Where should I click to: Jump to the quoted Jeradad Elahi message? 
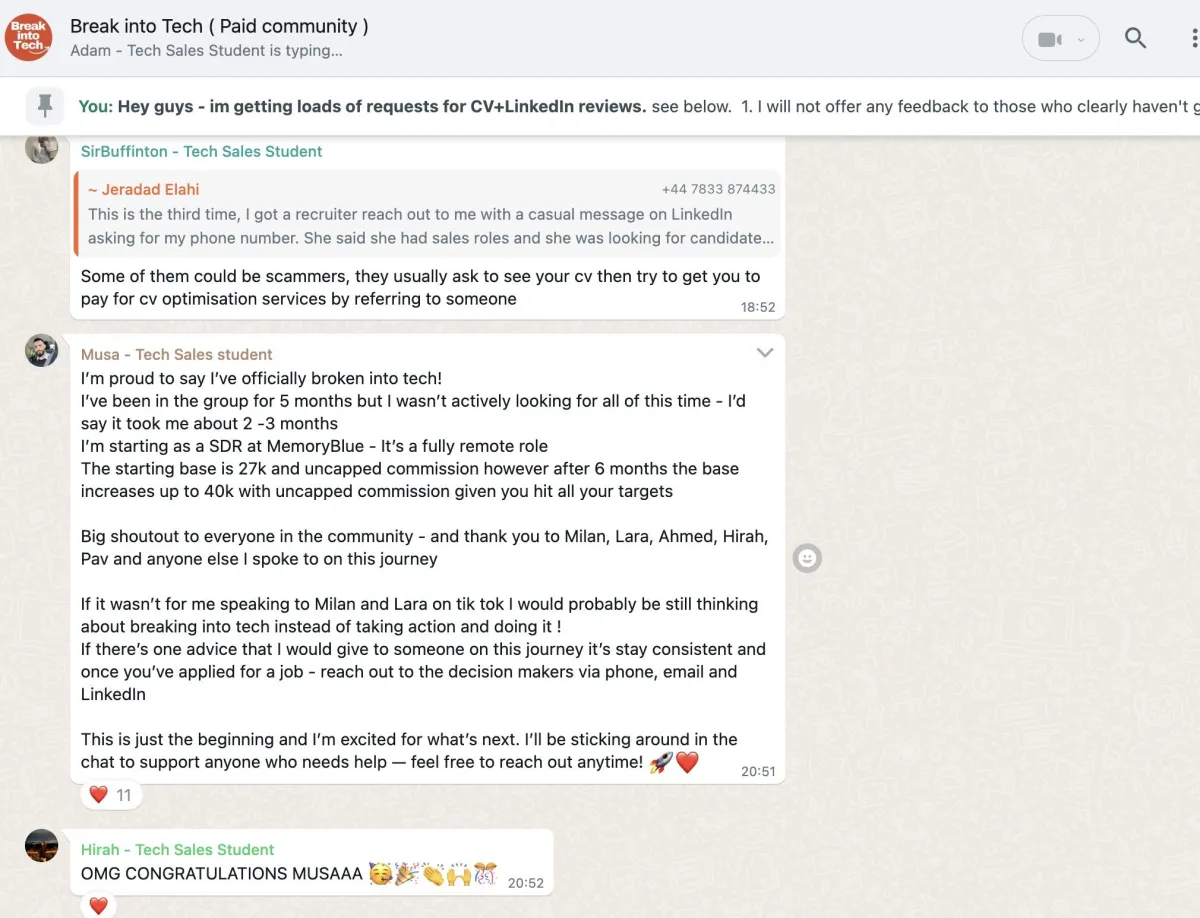(x=427, y=213)
